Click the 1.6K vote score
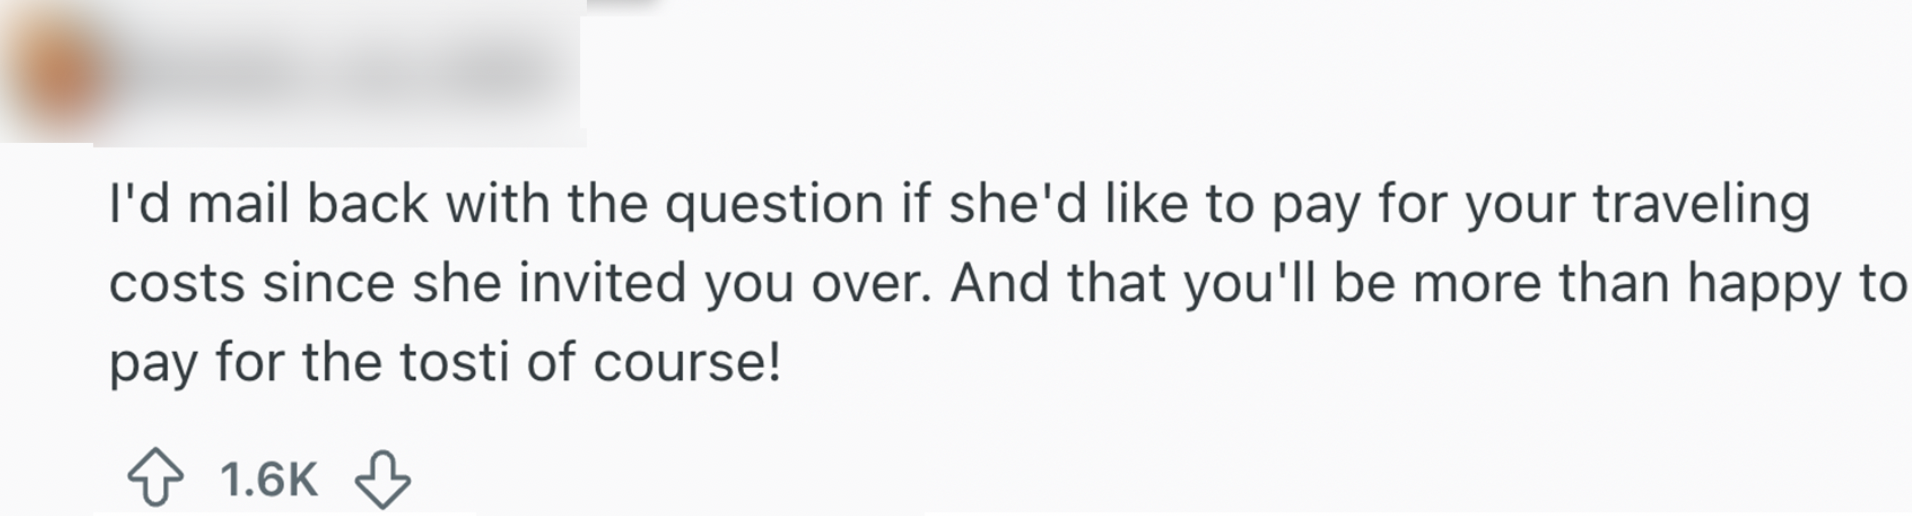Screen dimensions: 1912x516 [268, 480]
